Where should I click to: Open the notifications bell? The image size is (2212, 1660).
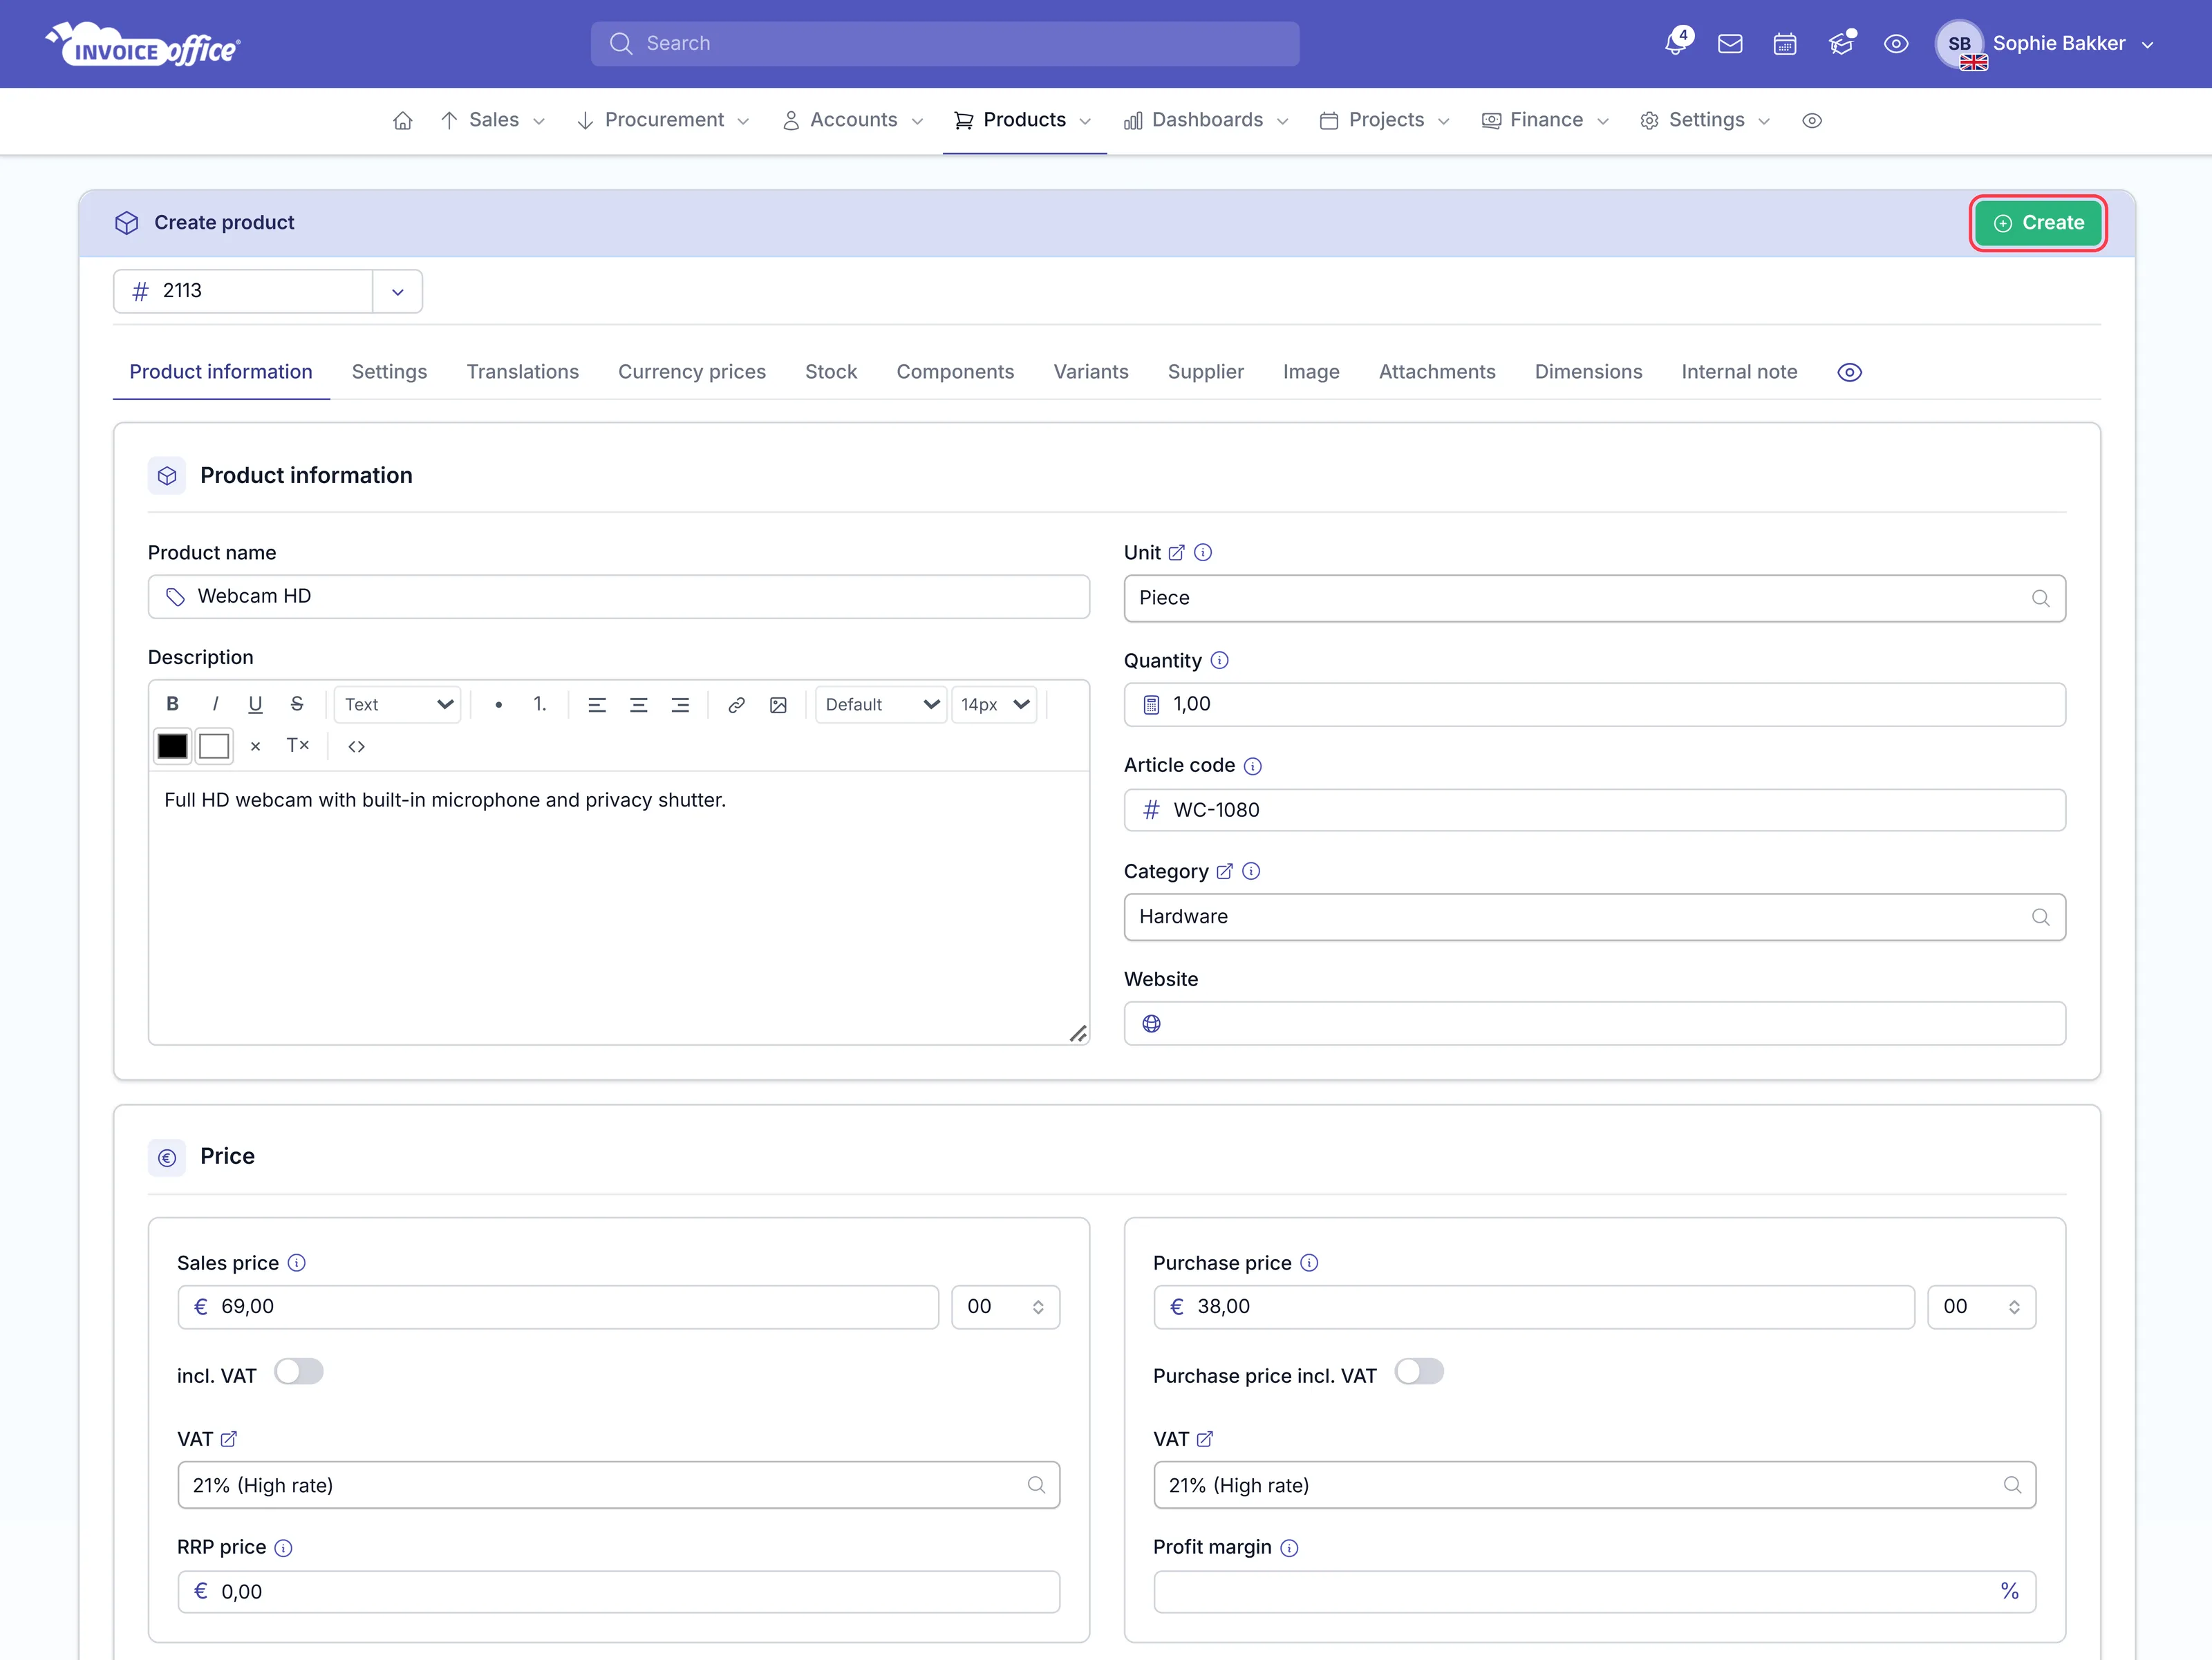coord(1677,43)
